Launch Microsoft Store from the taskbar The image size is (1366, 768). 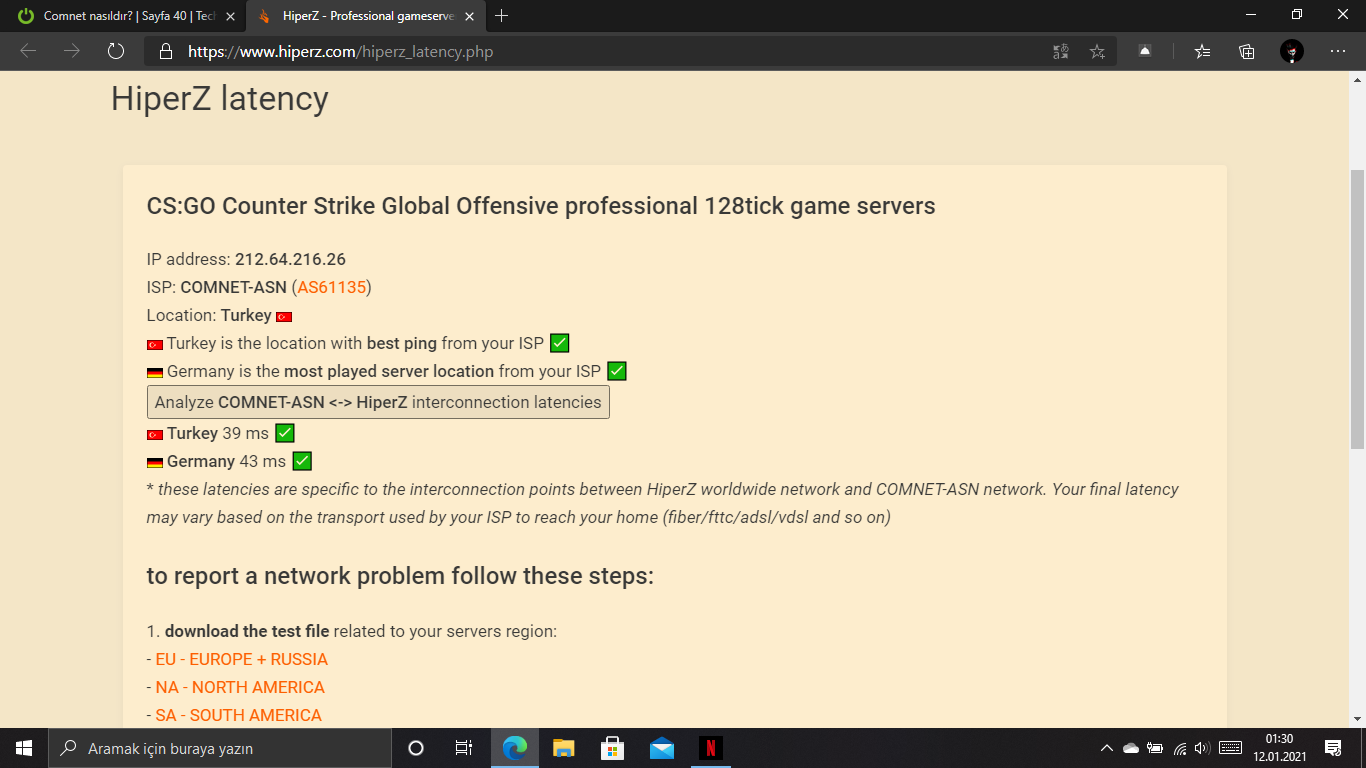pos(612,748)
